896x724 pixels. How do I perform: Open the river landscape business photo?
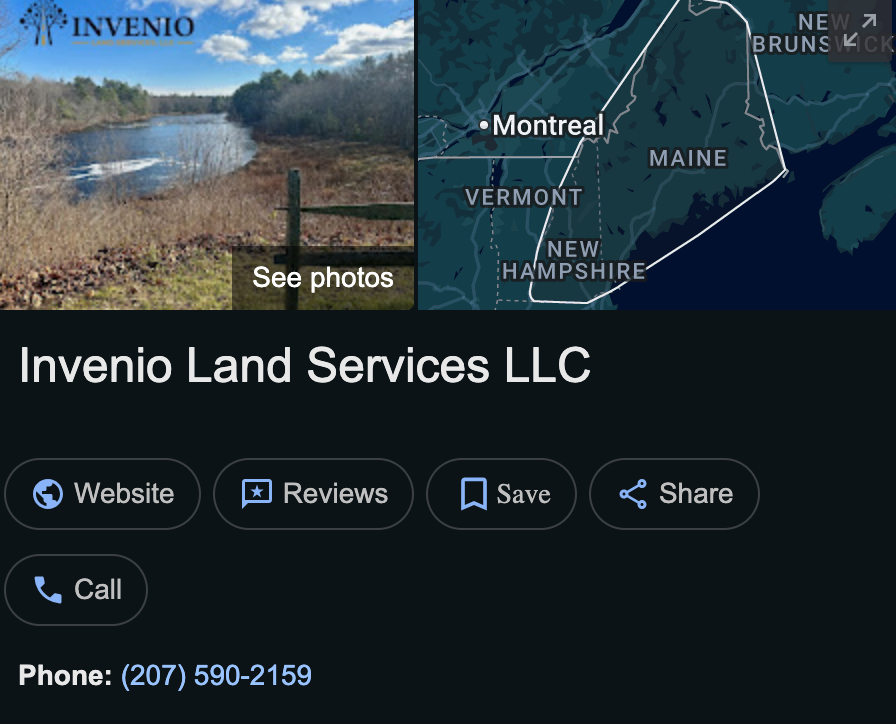207,155
